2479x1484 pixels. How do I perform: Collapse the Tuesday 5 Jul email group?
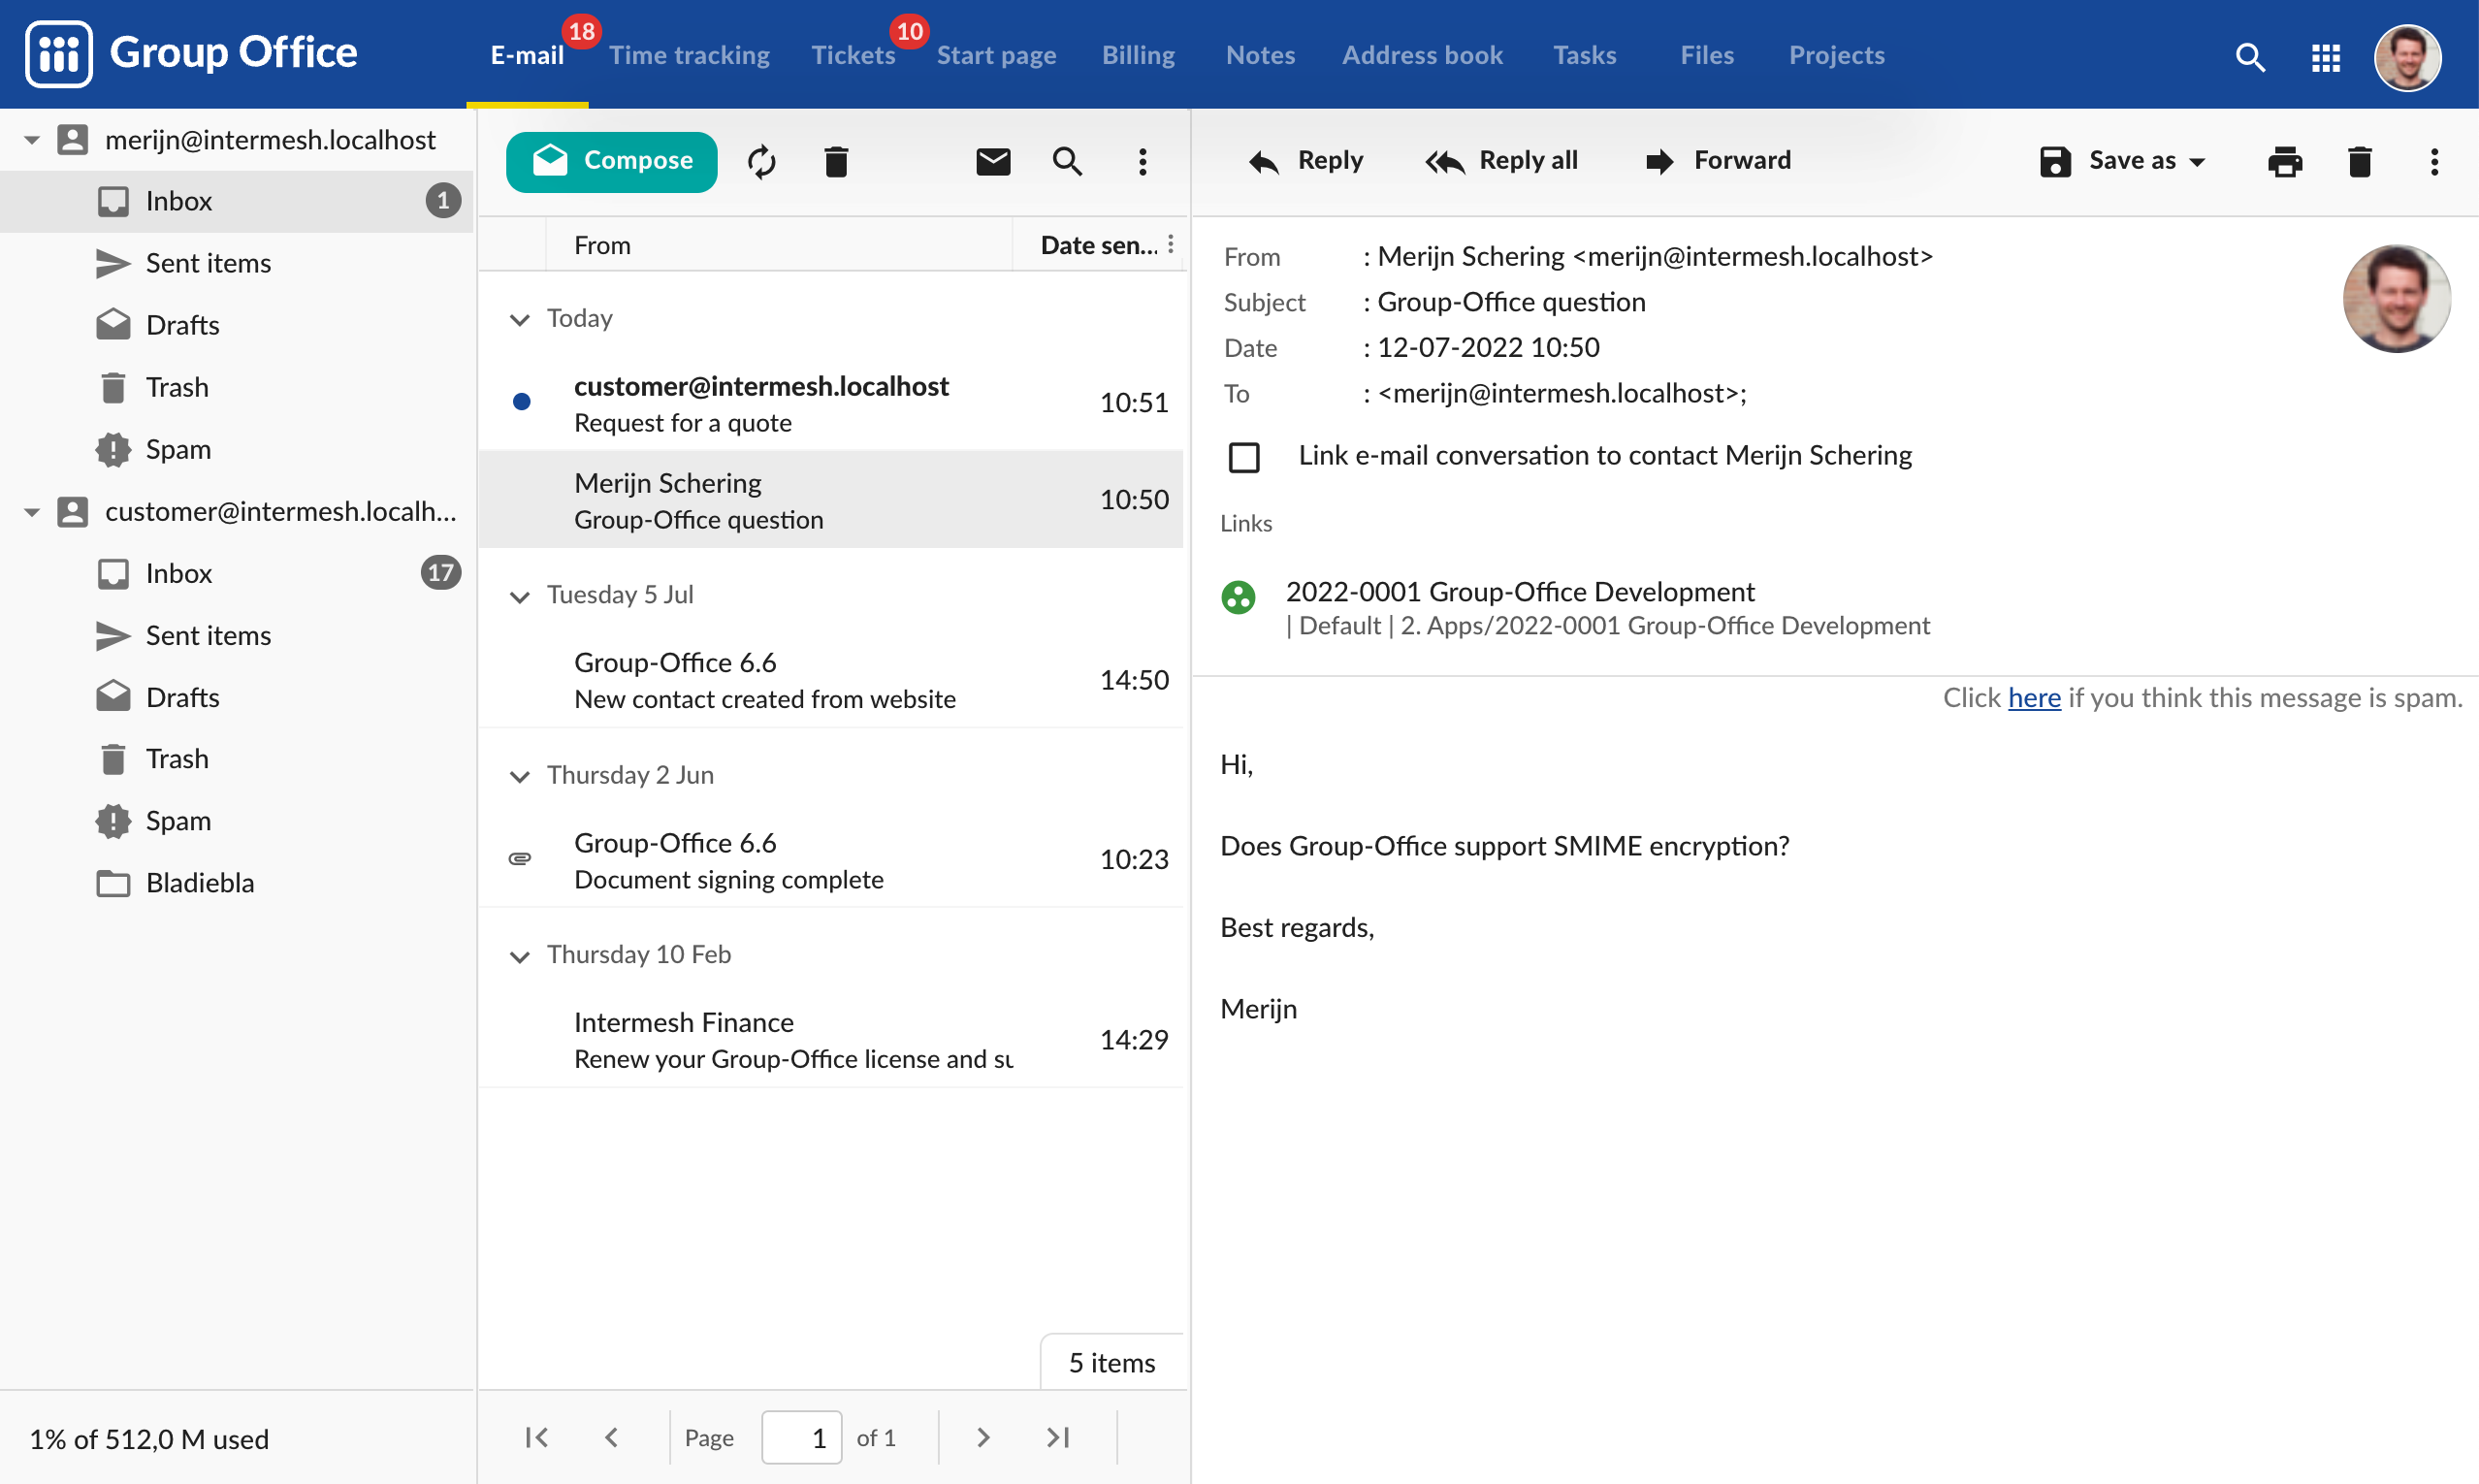click(520, 596)
